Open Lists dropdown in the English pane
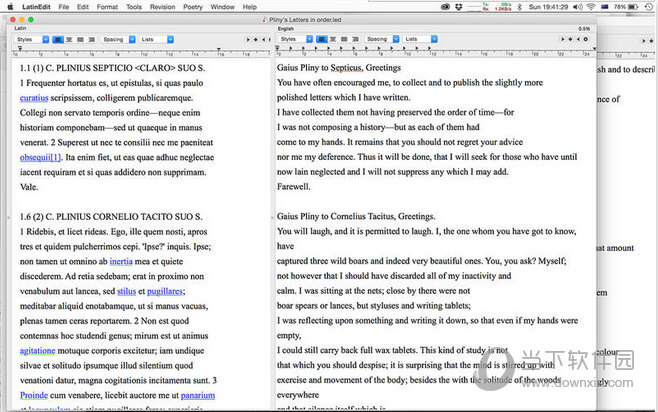658x412 pixels. 420,39
